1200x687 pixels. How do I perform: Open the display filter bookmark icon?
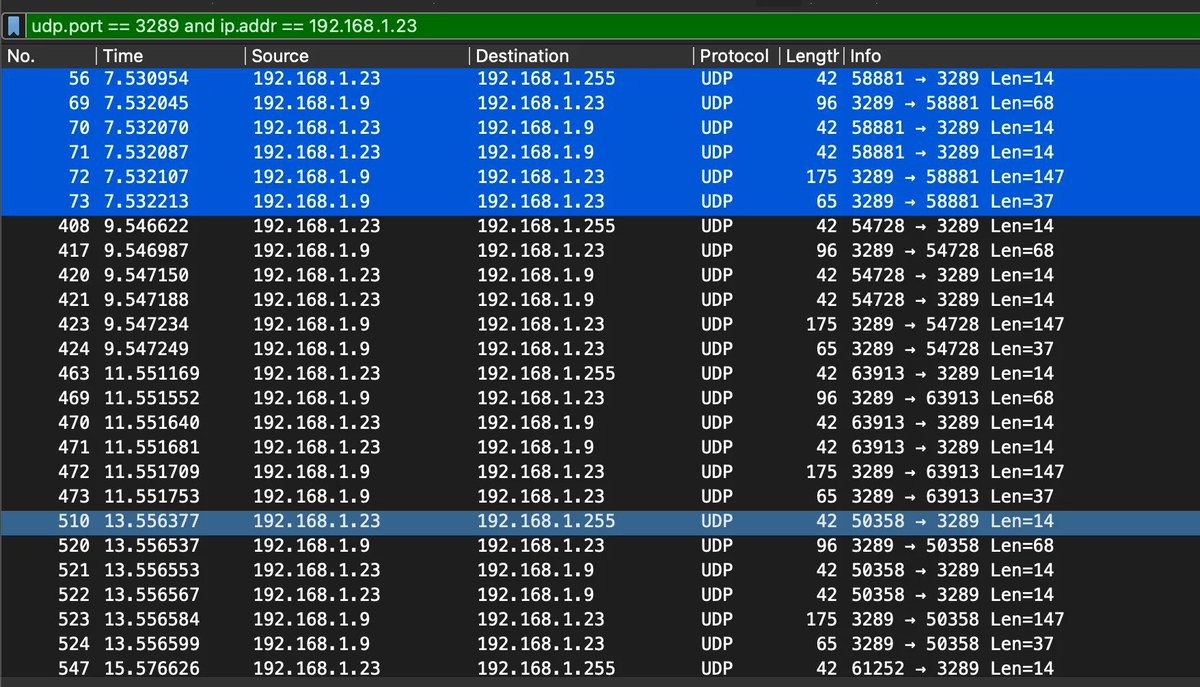[x=15, y=25]
